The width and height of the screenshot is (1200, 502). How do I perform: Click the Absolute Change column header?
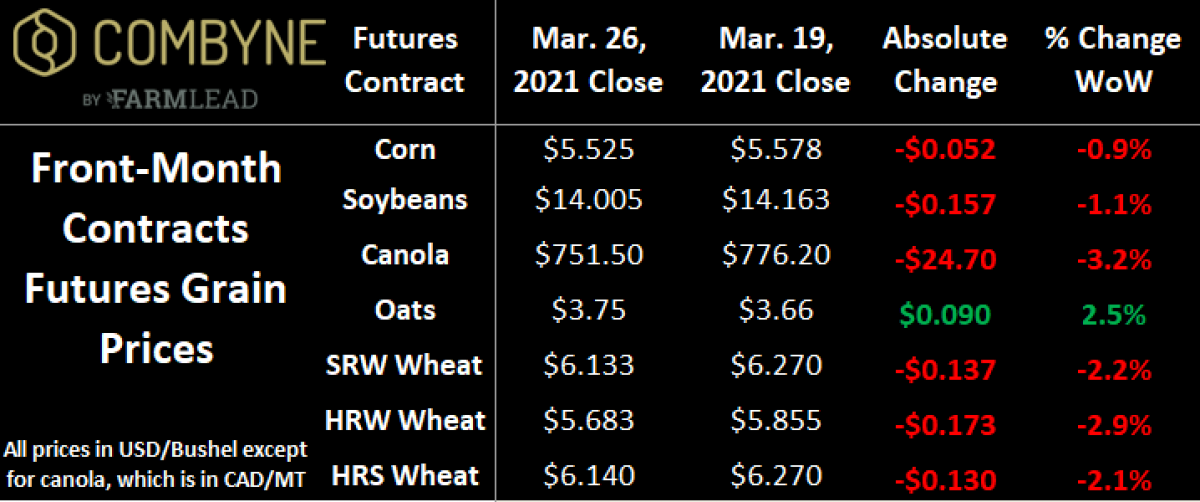click(x=946, y=60)
